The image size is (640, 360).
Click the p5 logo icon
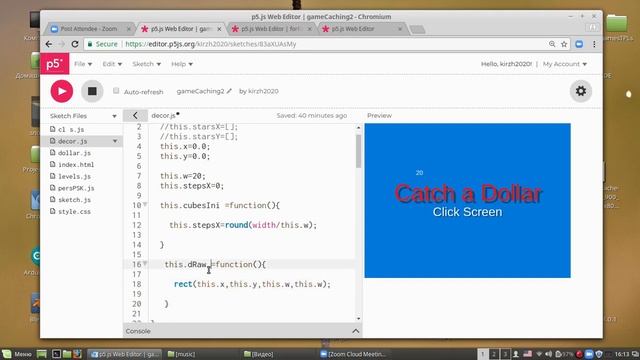54,64
